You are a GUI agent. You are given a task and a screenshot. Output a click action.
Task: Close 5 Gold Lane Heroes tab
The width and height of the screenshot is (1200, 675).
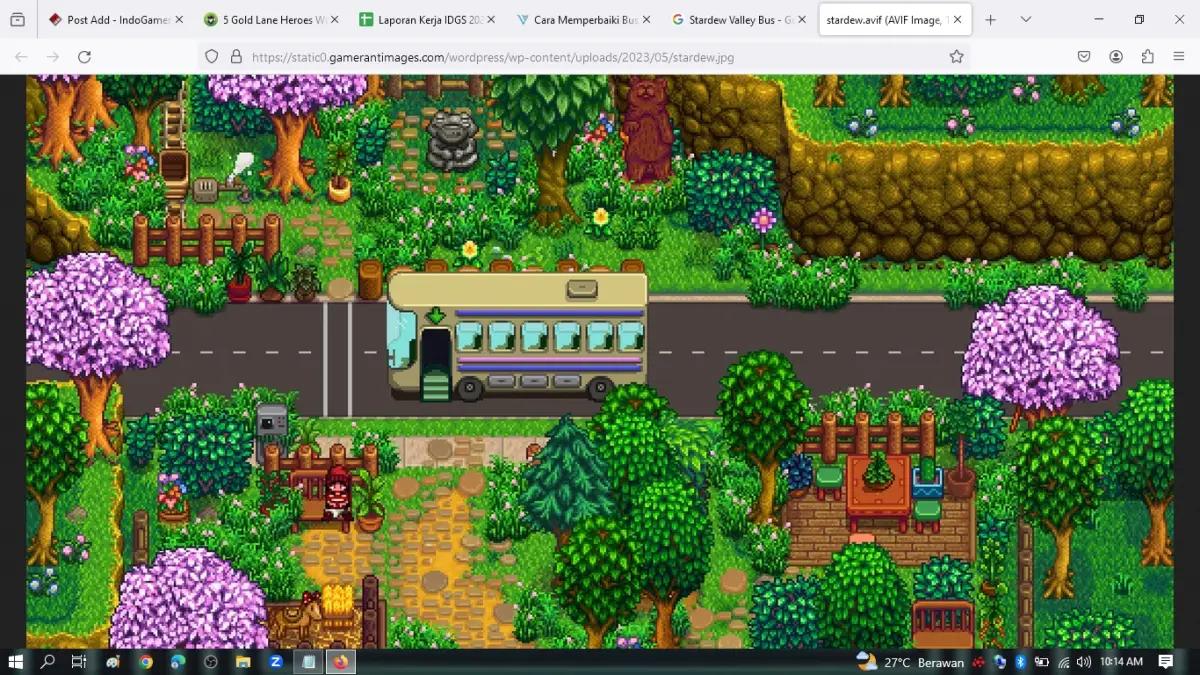tap(334, 19)
